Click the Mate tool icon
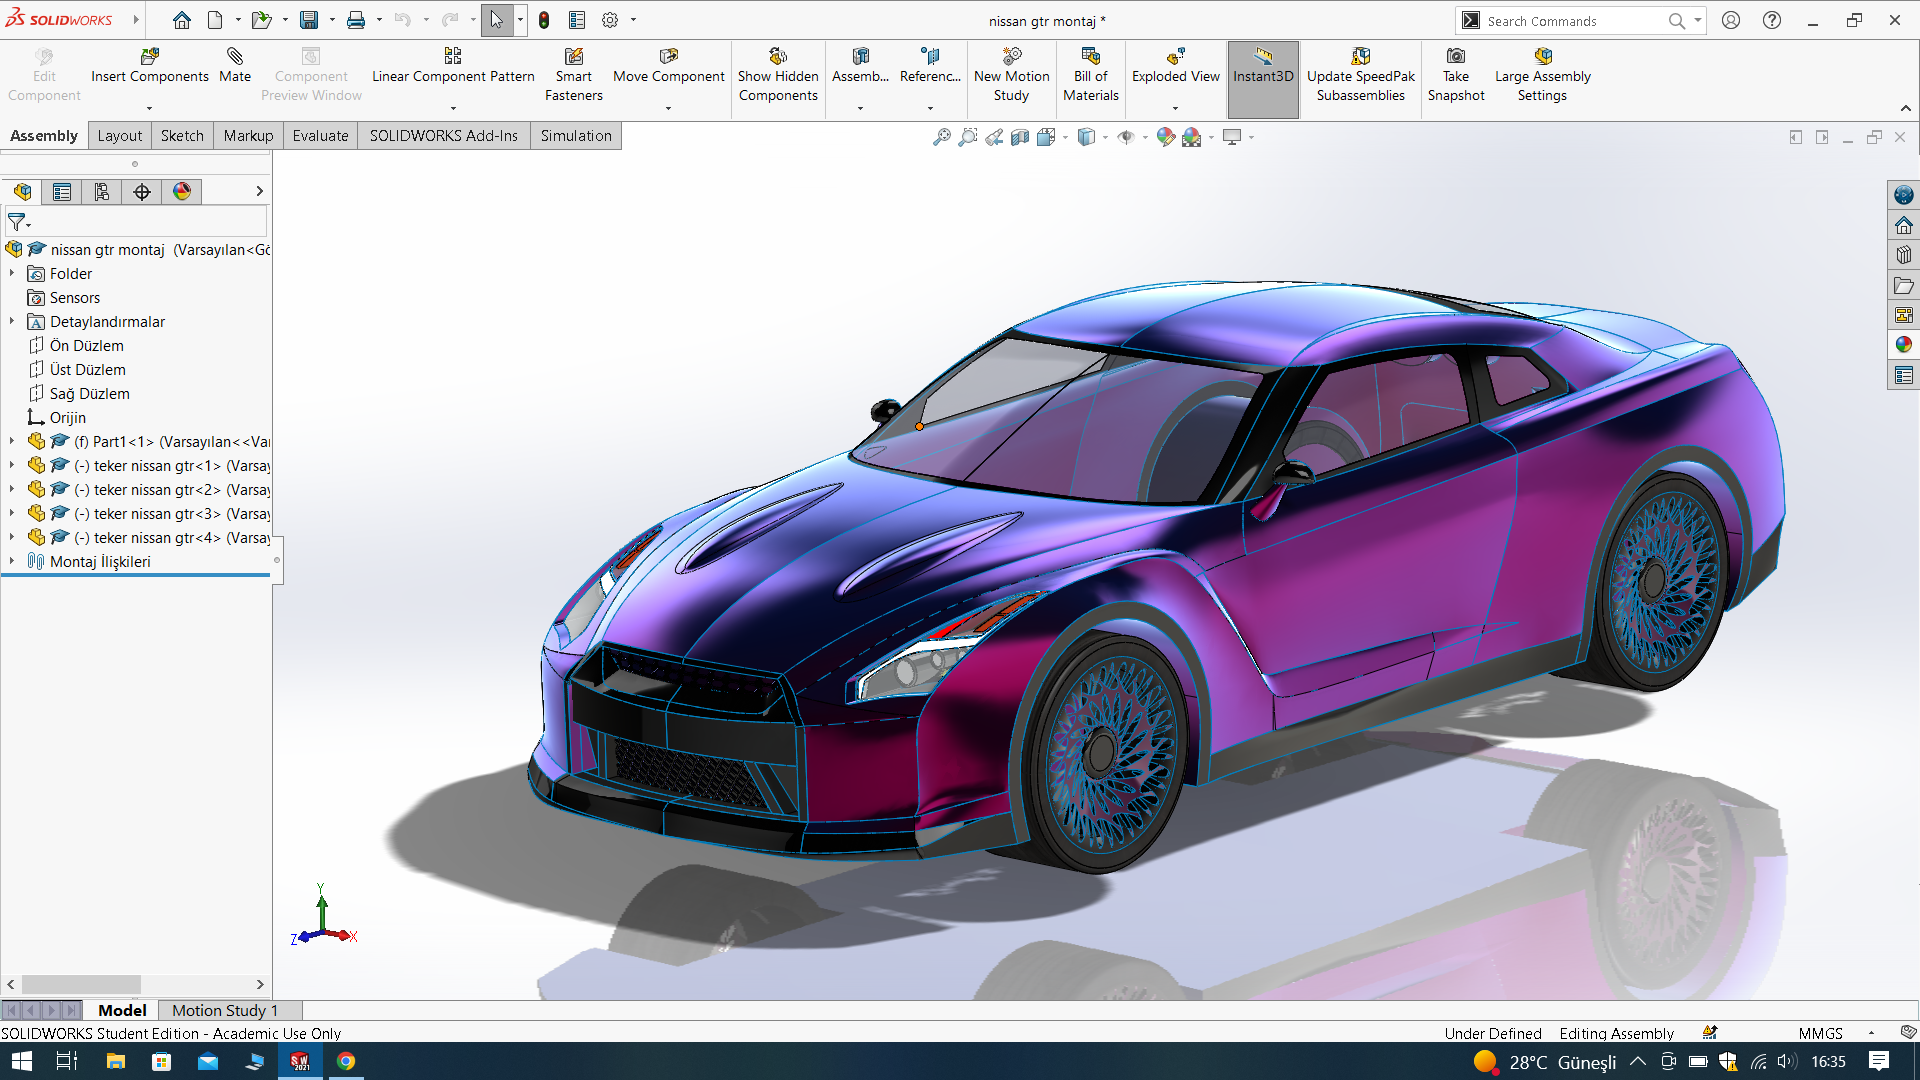Viewport: 1920px width, 1080px height. coord(235,57)
